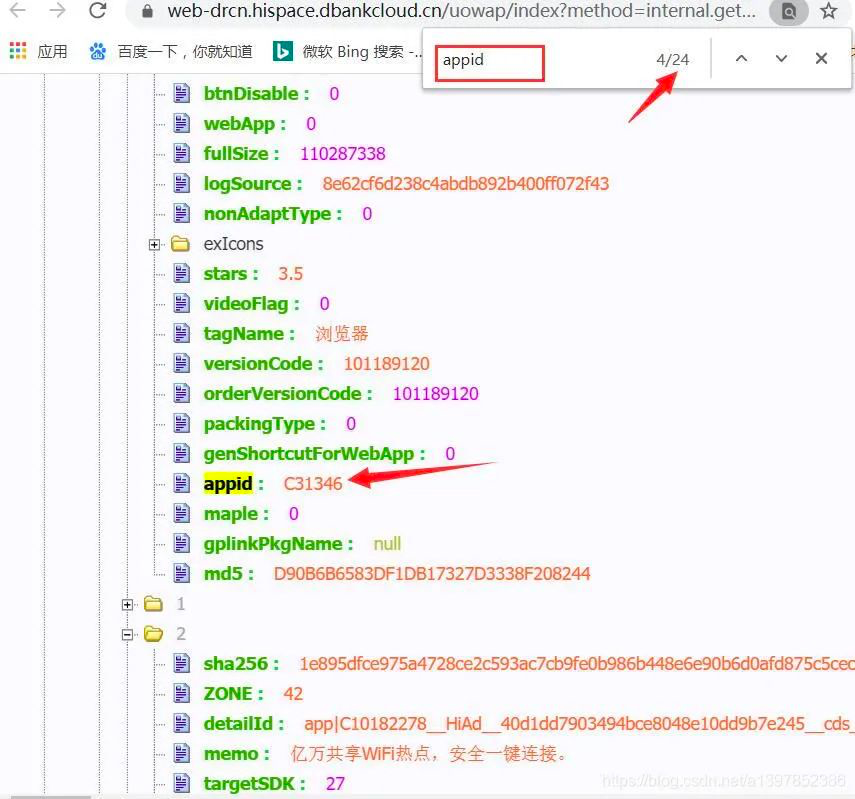Viewport: 855px width, 799px height.
Task: Expand the exIcons tree node
Action: pyautogui.click(x=153, y=243)
